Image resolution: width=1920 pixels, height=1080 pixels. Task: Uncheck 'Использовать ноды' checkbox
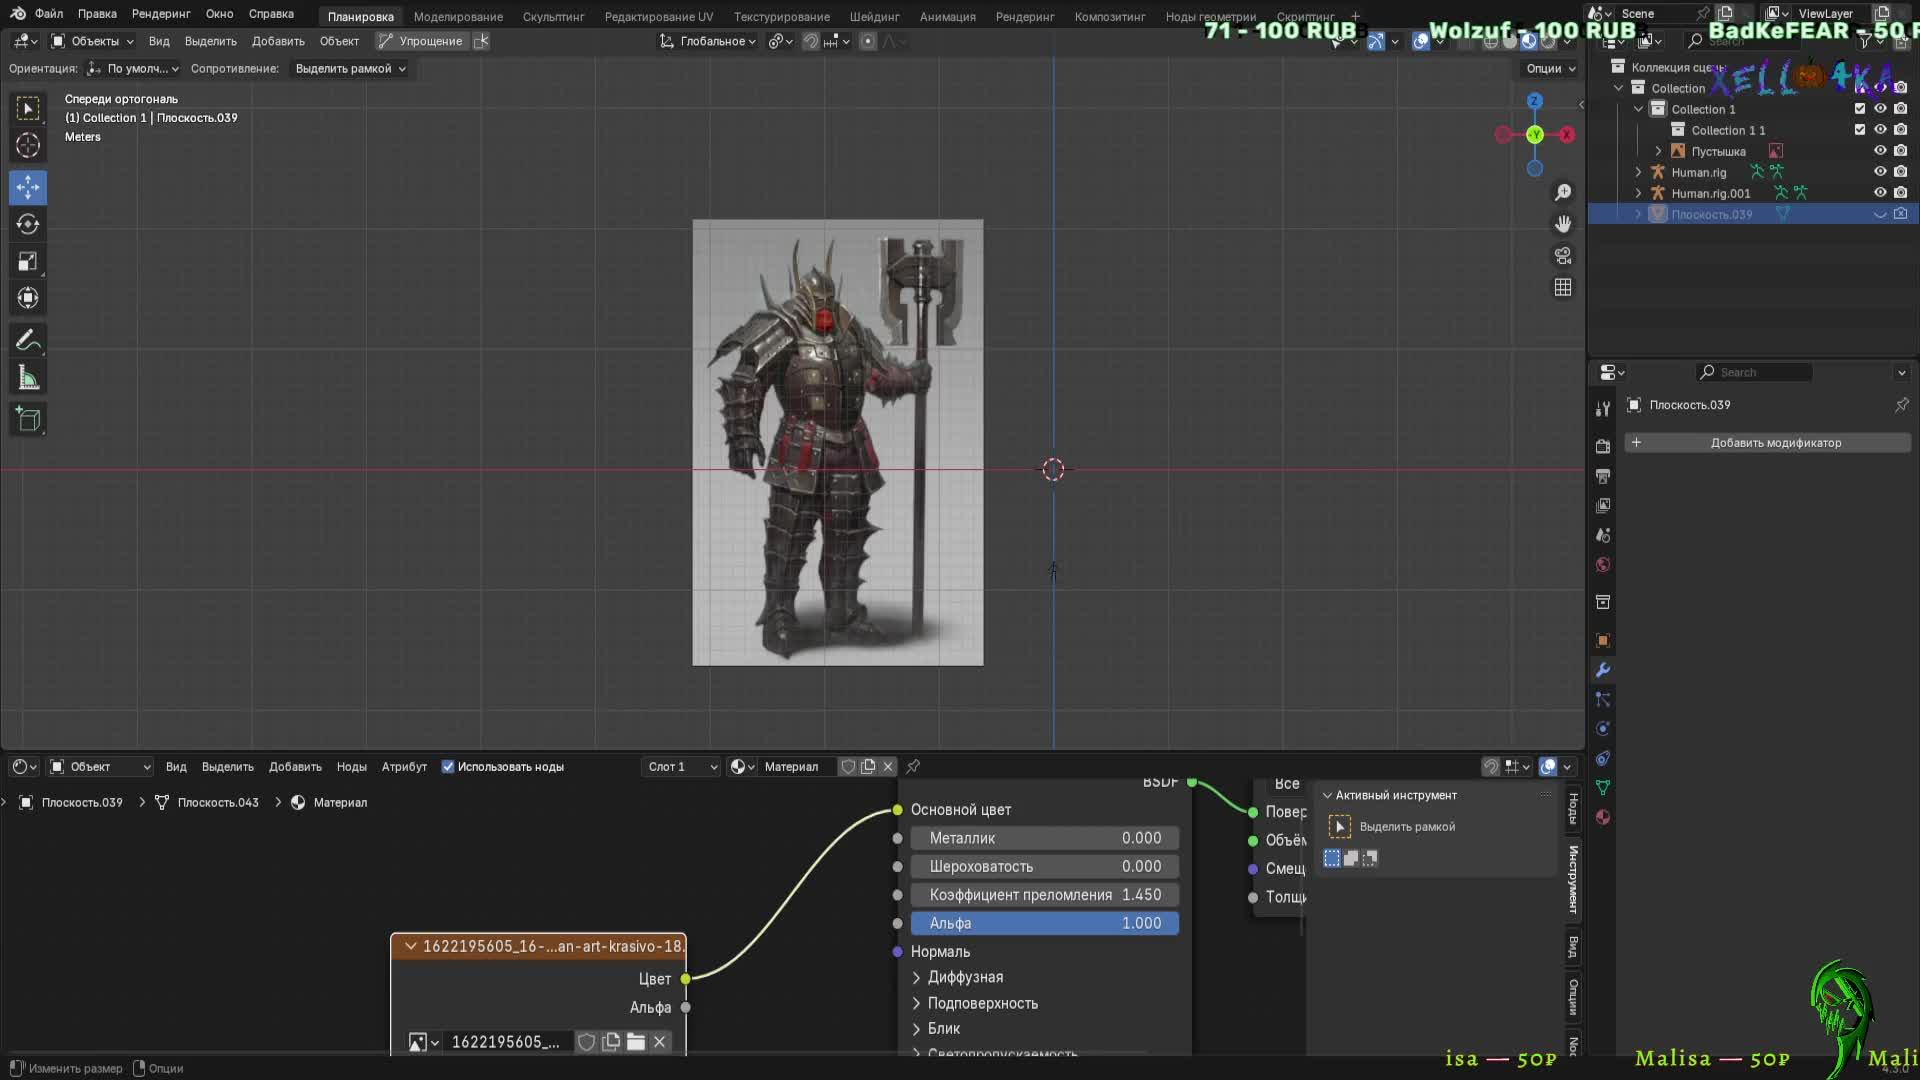tap(448, 767)
